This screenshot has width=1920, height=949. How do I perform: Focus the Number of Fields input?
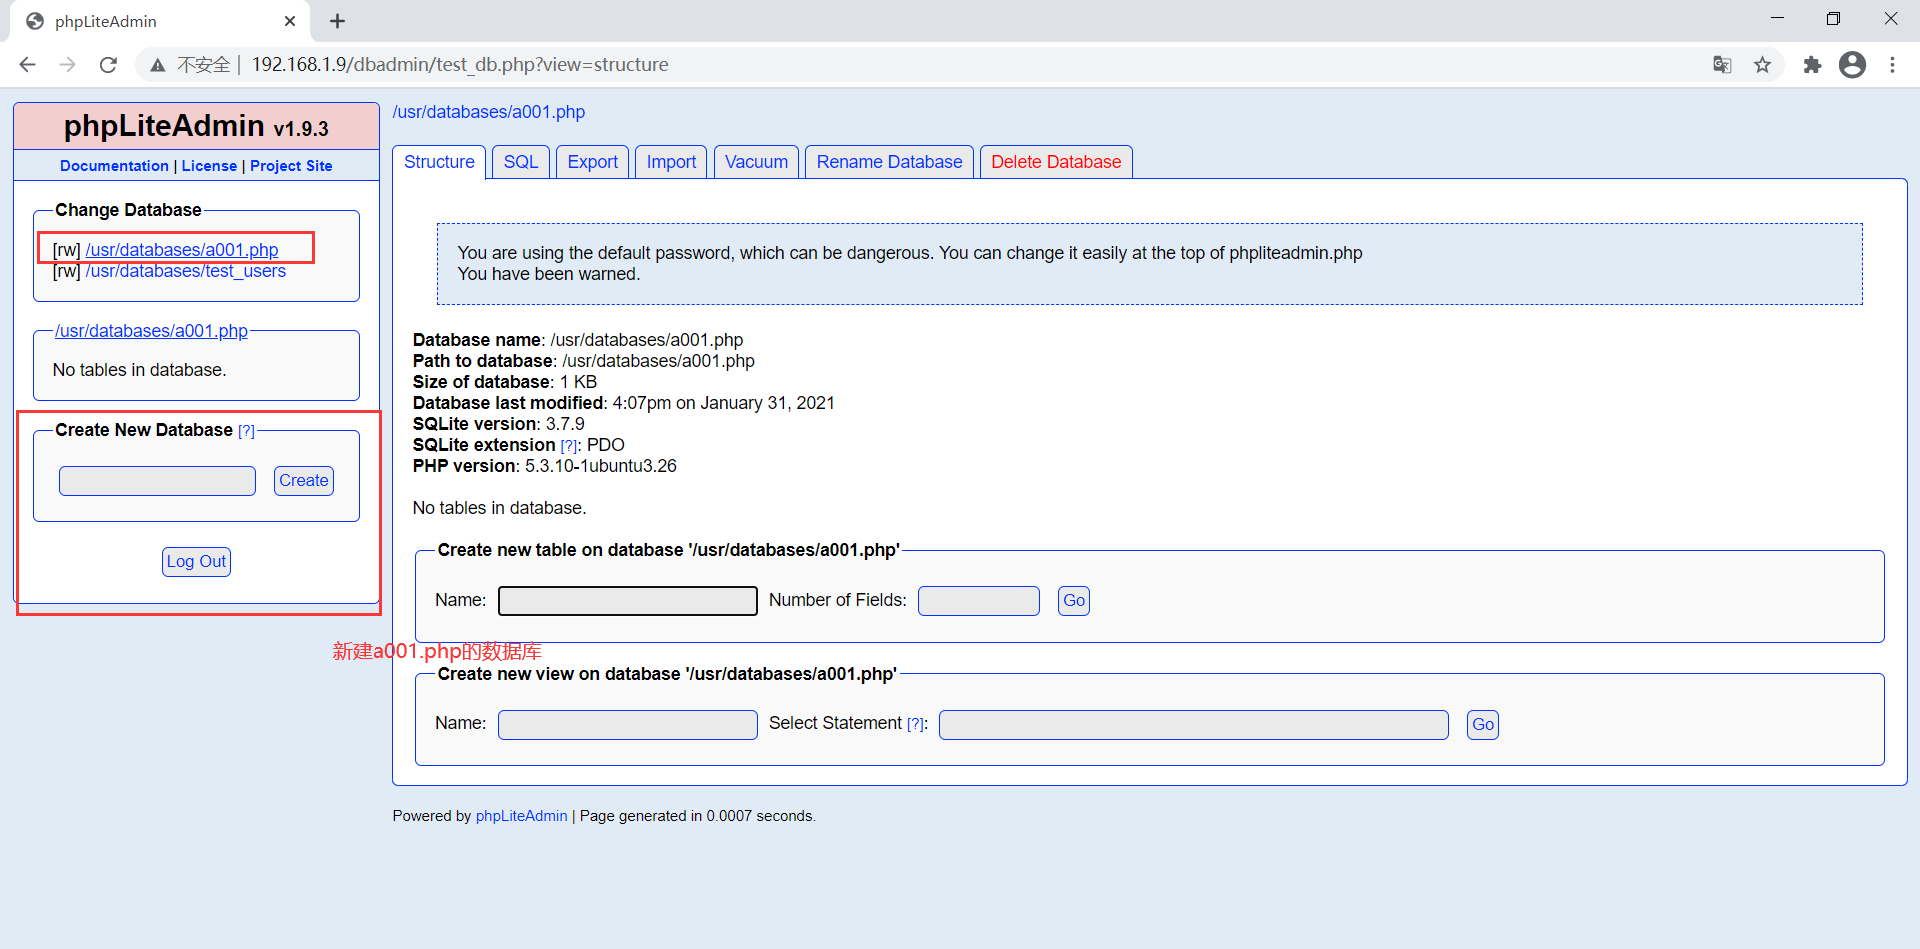(979, 601)
